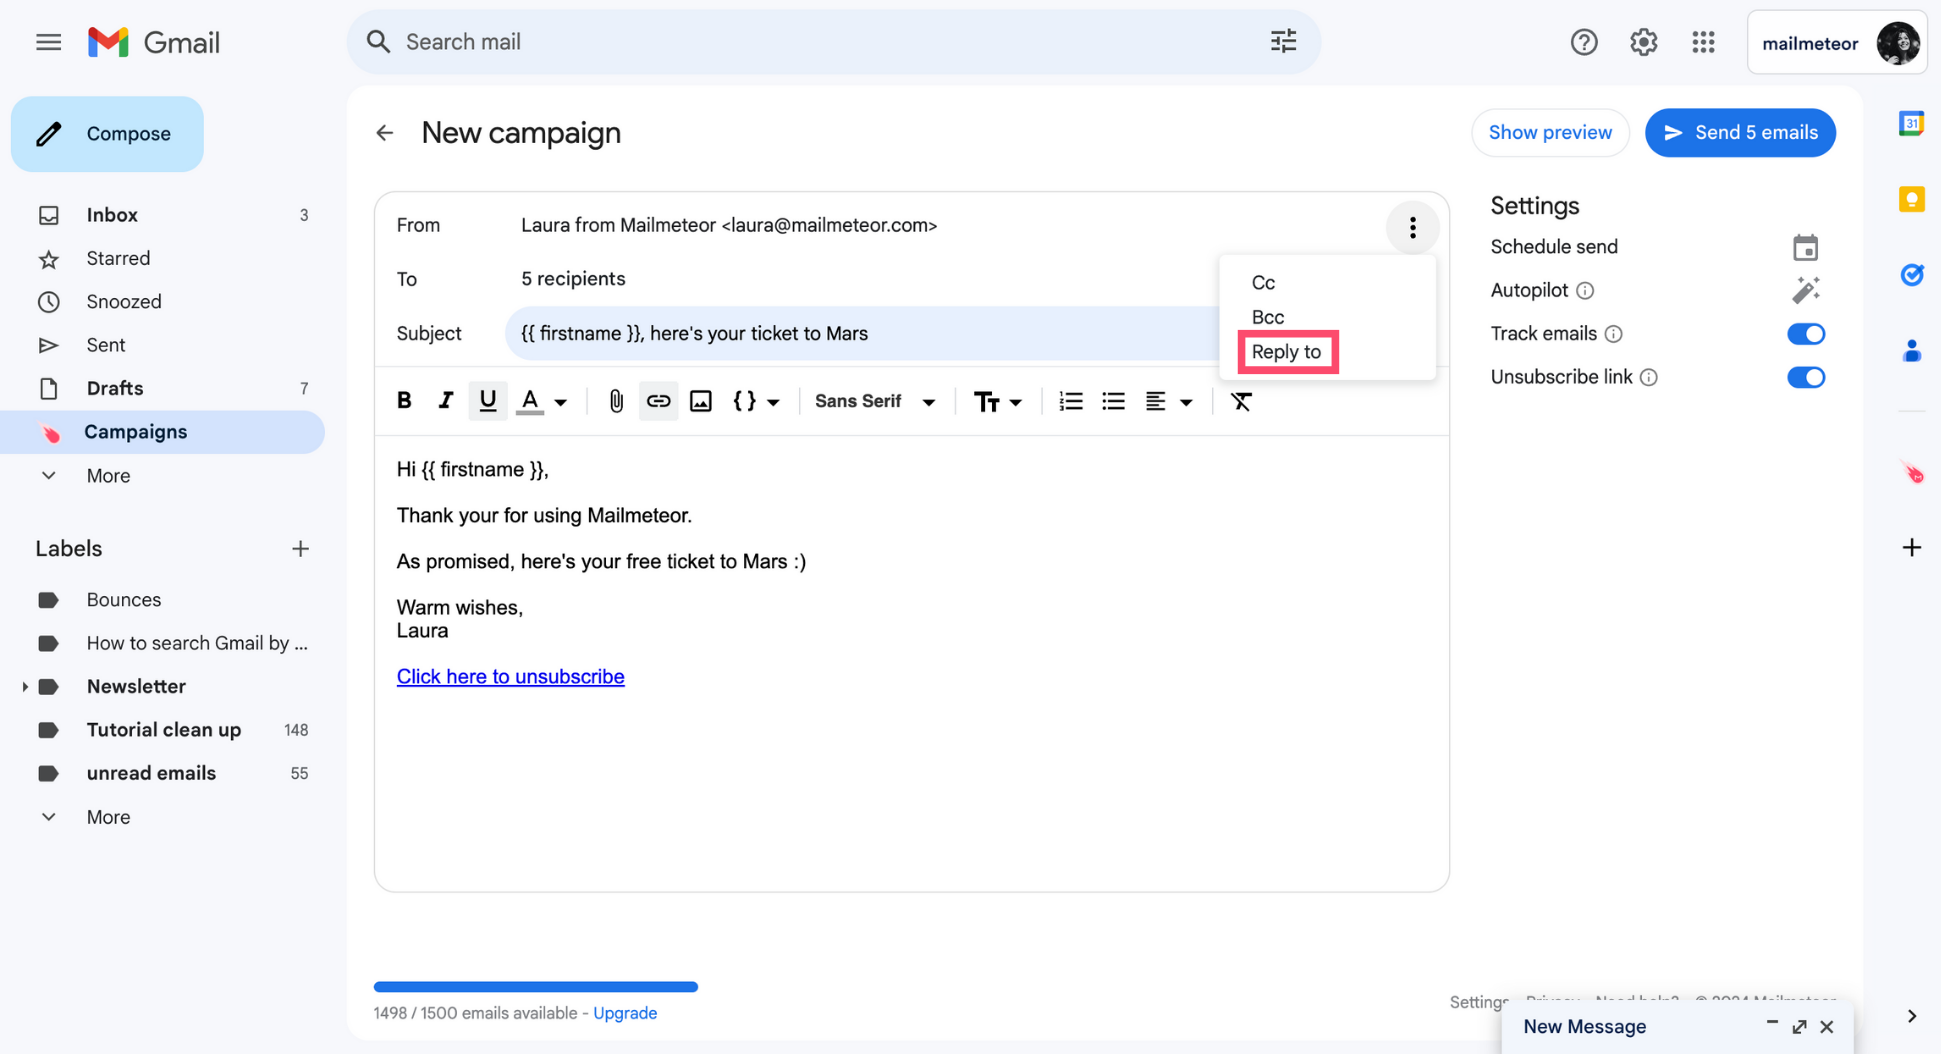Image resolution: width=1941 pixels, height=1054 pixels.
Task: Apply bold formatting
Action: 404,401
